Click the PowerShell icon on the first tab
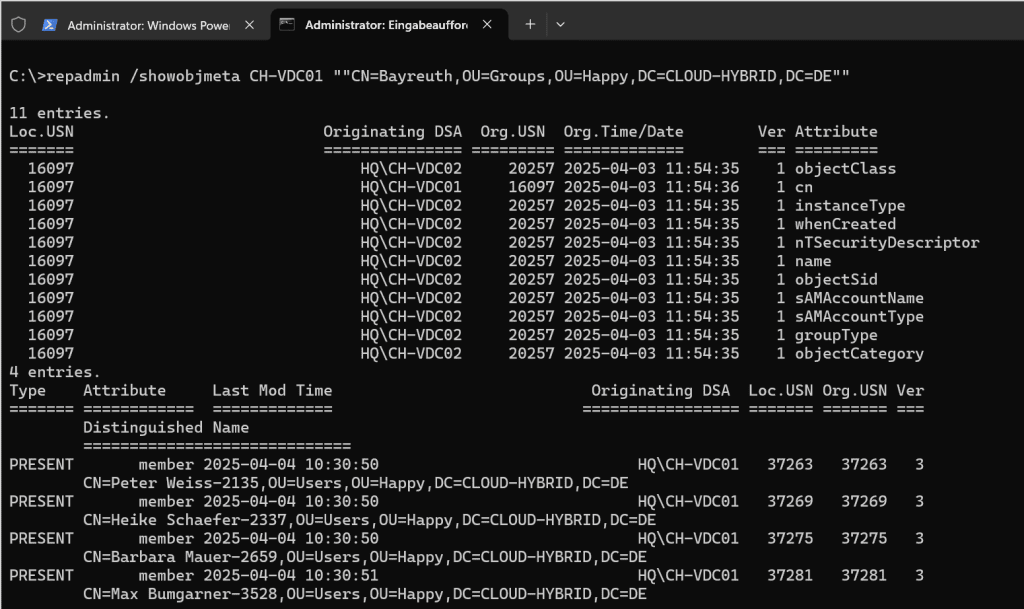Screen dimensions: 1024x609 point(50,25)
